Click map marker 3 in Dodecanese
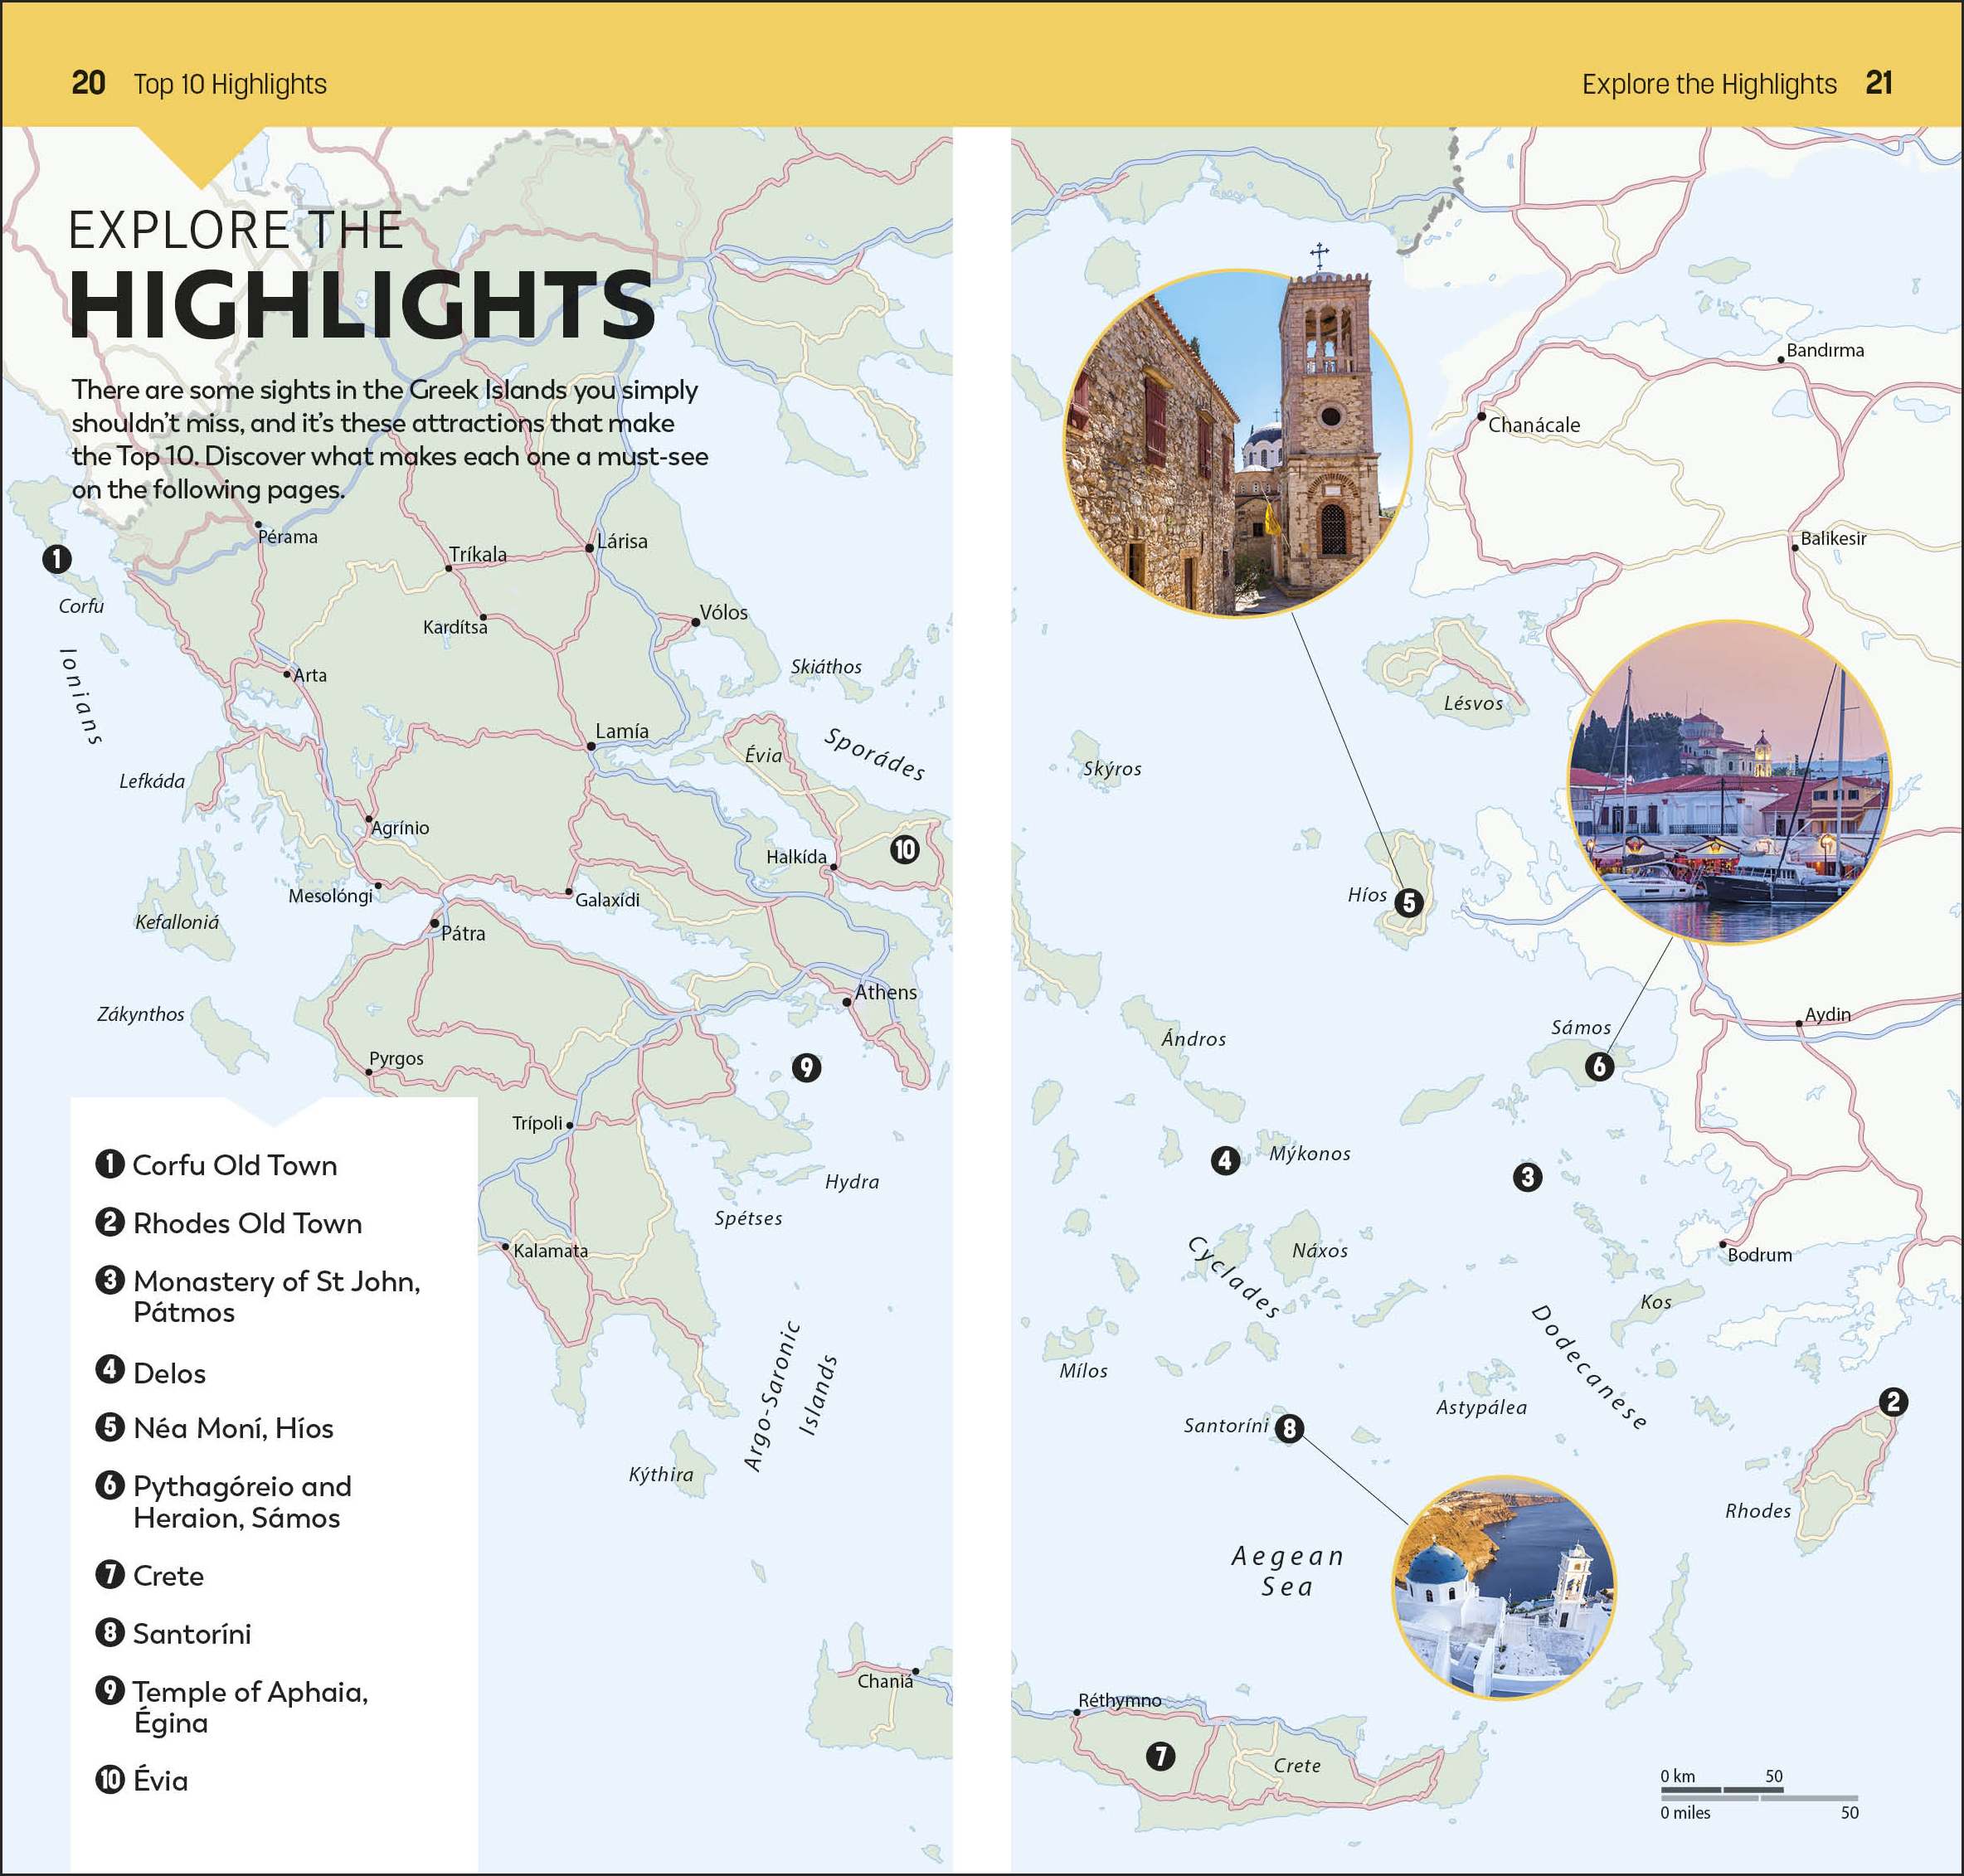Image resolution: width=1964 pixels, height=1876 pixels. tap(1527, 1177)
